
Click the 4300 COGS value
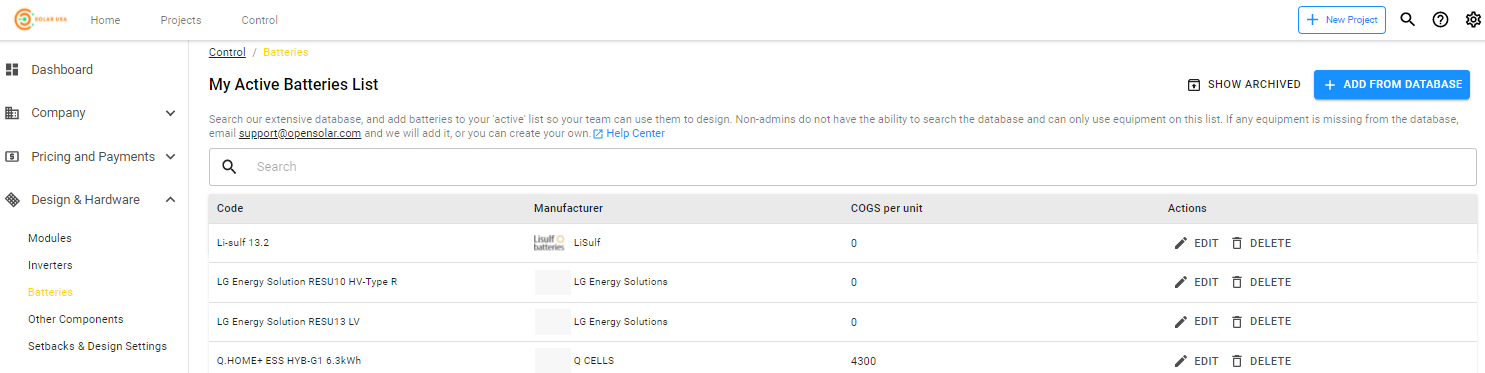(863, 361)
